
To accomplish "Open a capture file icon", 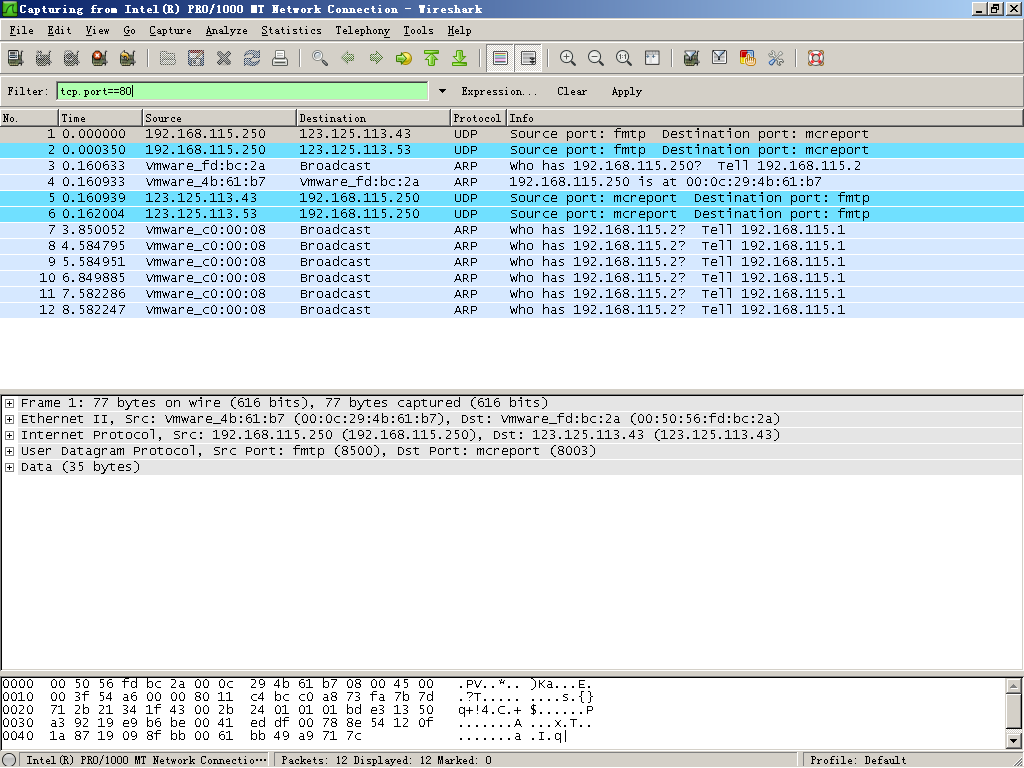I will coord(168,58).
